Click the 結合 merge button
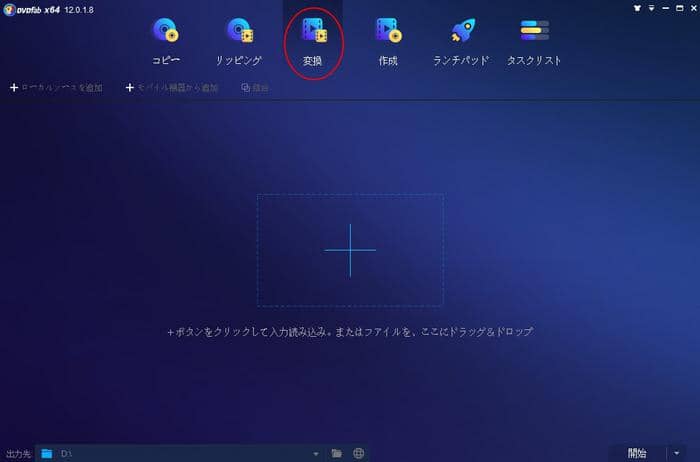This screenshot has width=700, height=462. 255,87
